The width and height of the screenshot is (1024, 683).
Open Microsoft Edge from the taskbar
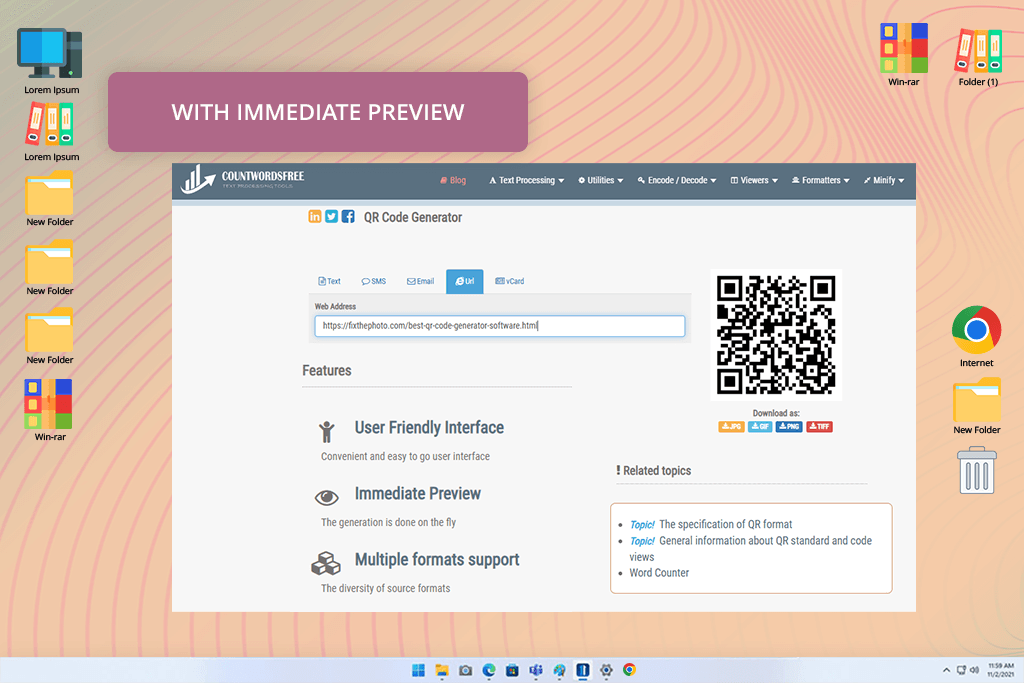coord(488,670)
